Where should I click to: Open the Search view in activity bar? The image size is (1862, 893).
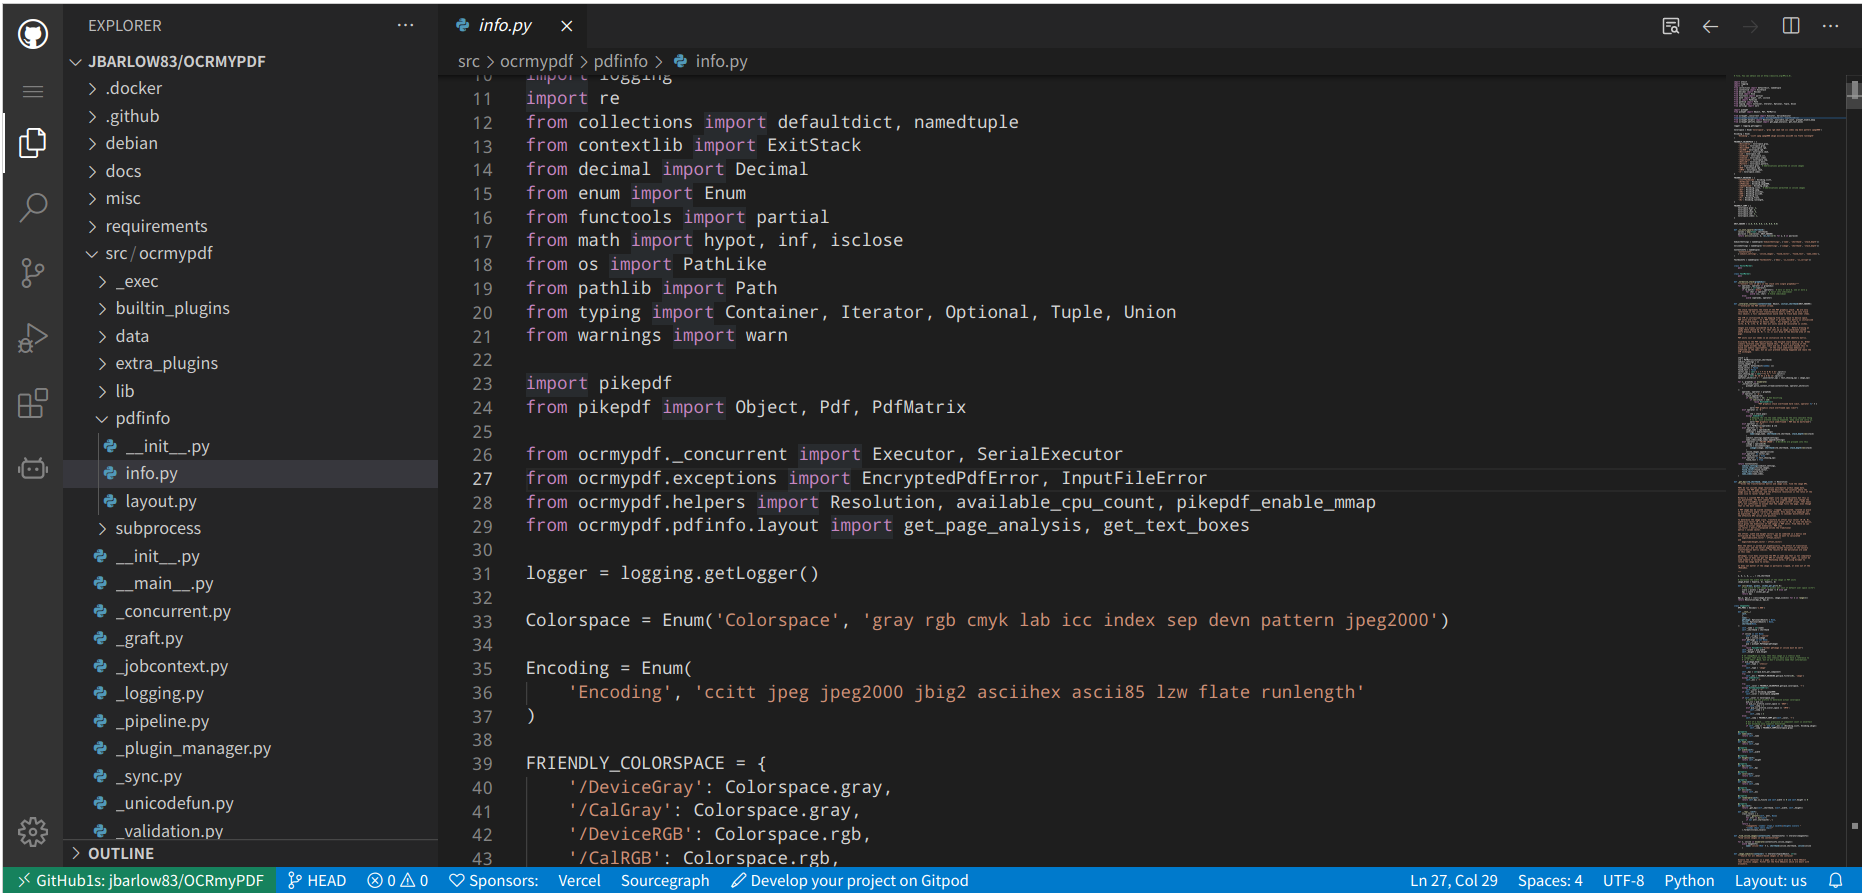(33, 207)
